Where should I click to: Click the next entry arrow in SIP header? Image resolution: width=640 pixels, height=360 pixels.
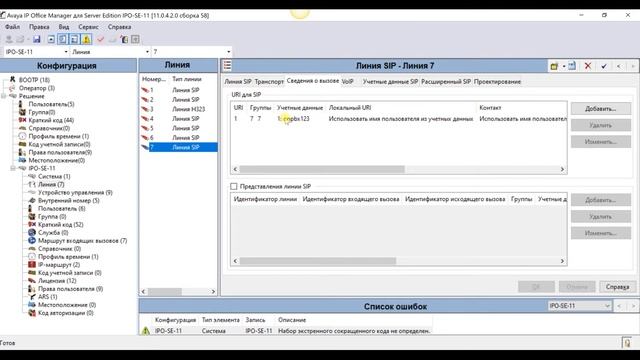tap(633, 66)
